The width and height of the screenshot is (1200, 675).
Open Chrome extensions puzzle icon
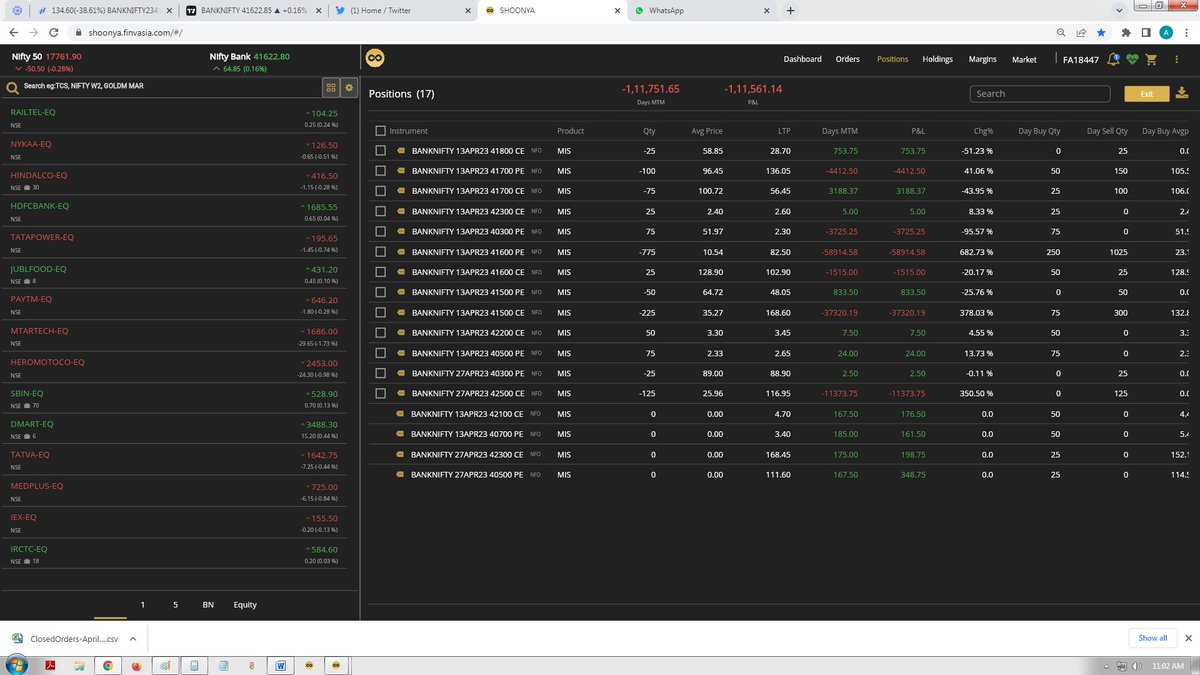[1127, 32]
